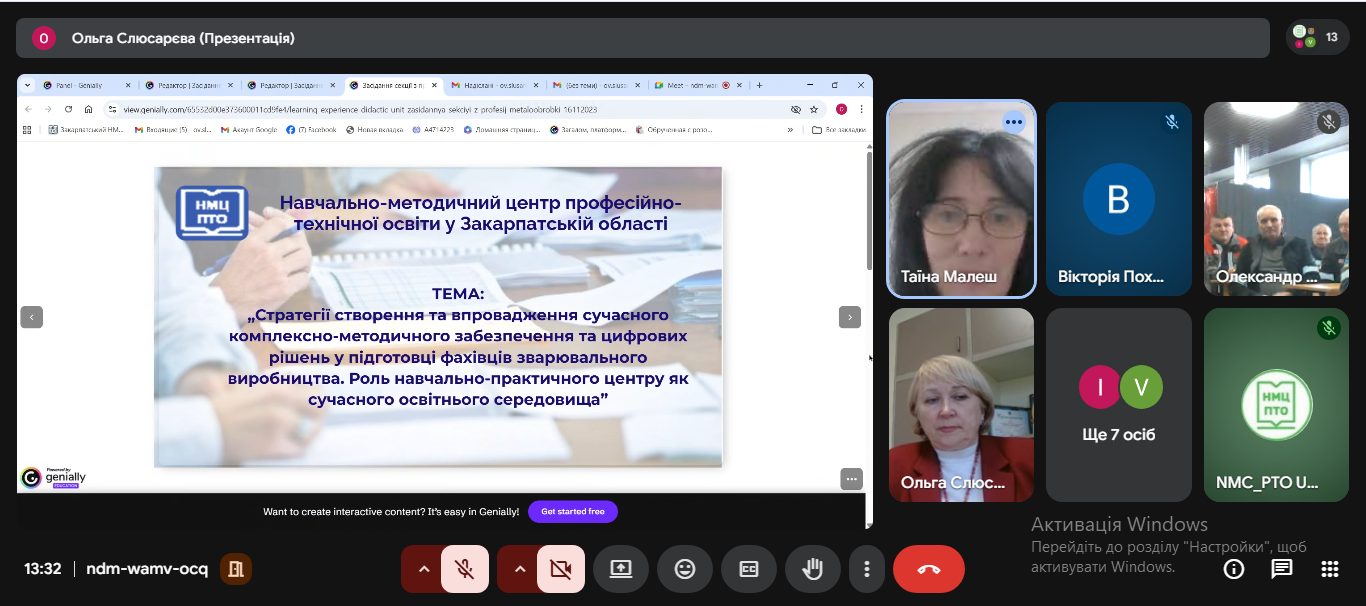Open options on Таїна Малеш tile
This screenshot has height=606, width=1366.
click(x=1014, y=122)
